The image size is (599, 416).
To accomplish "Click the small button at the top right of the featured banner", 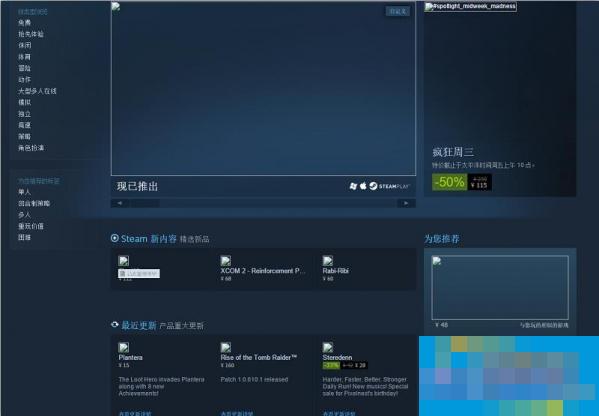I will (398, 11).
